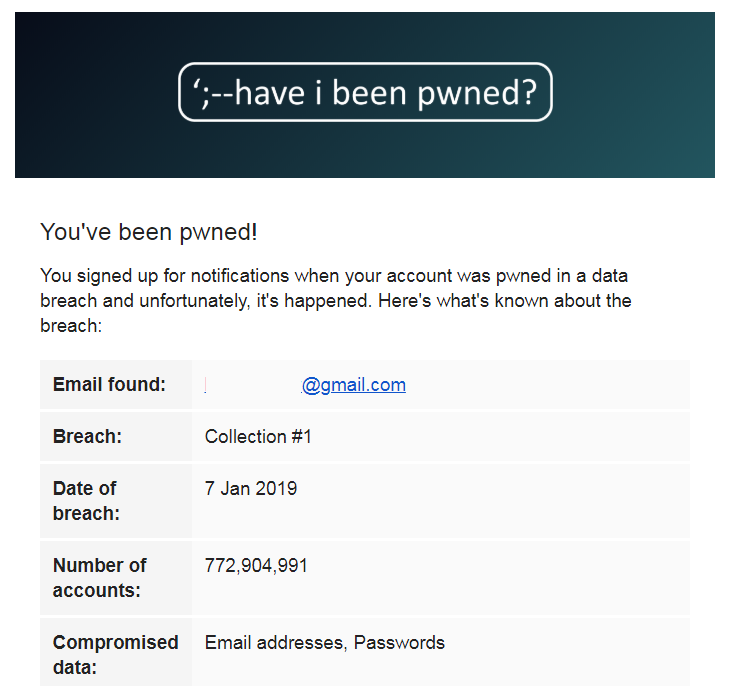Click the 'Compromised data:' label
Image resolution: width=733 pixels, height=686 pixels.
point(115,655)
